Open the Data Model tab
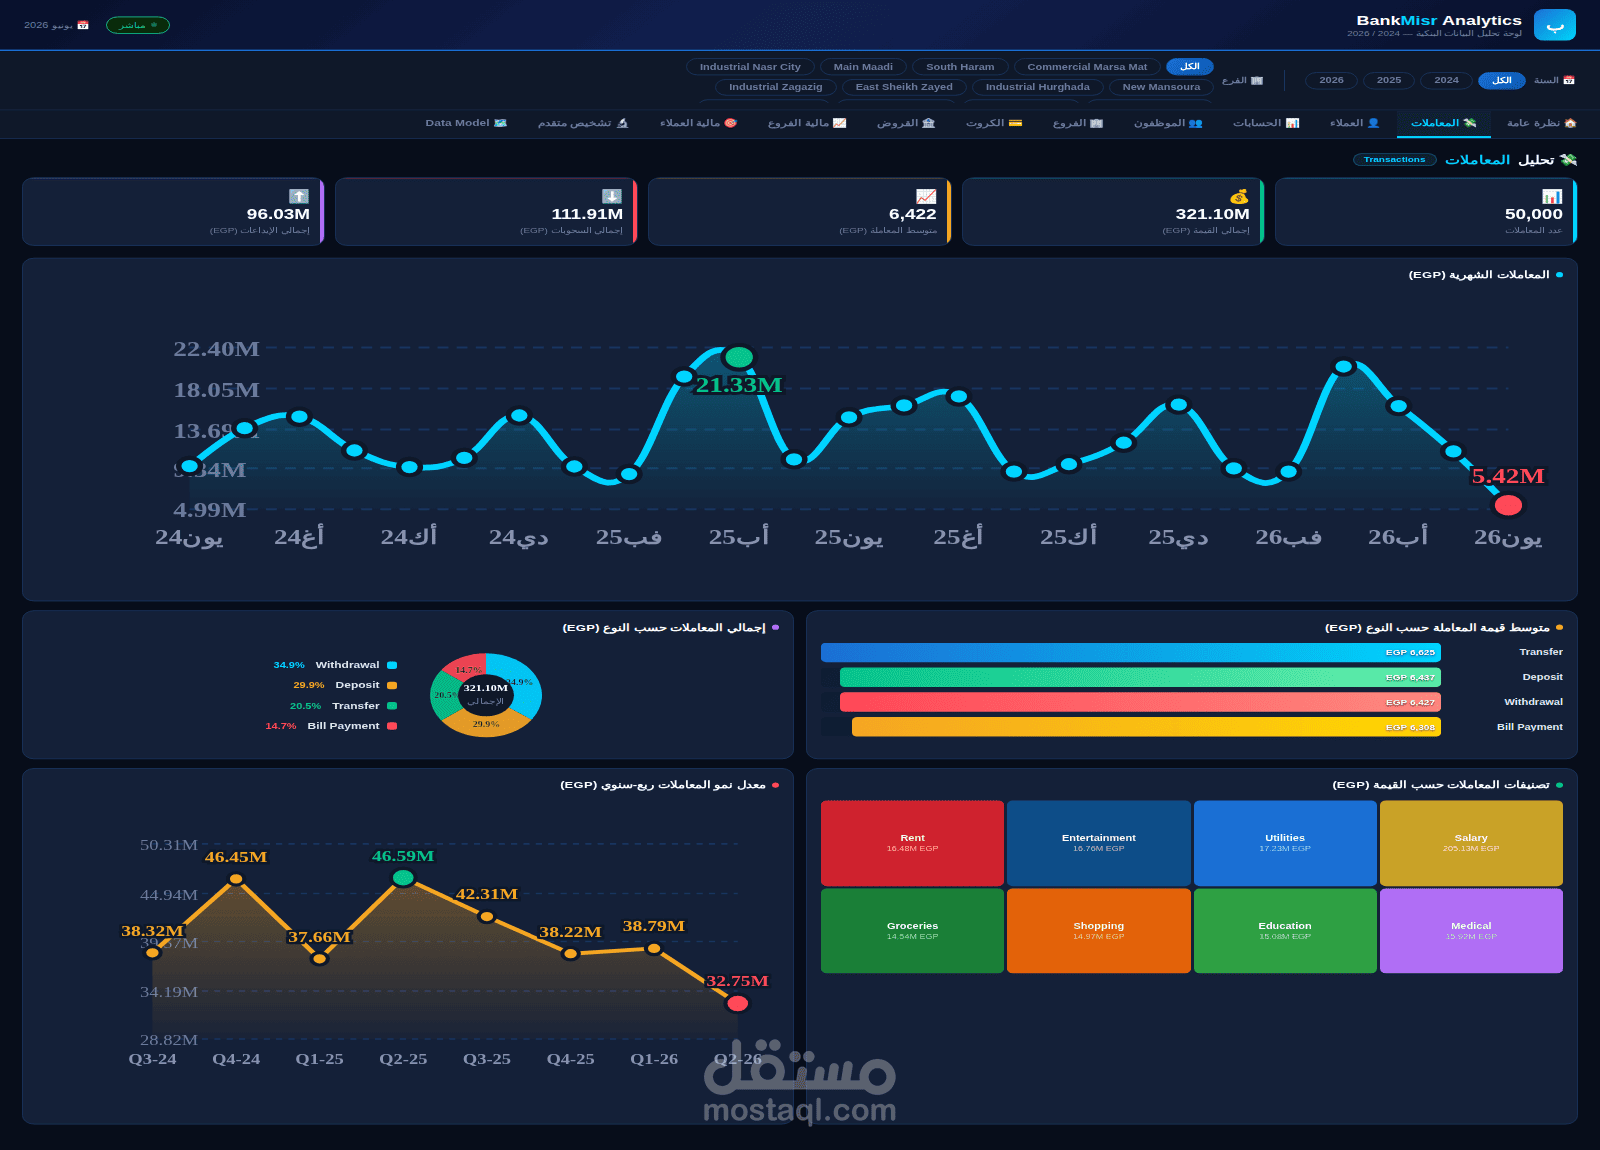The width and height of the screenshot is (1600, 1150). pos(466,123)
